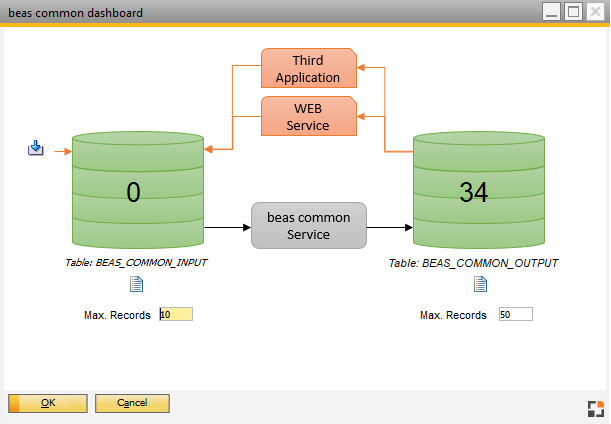This screenshot has width=611, height=424.
Task: Minimize the beas common dashboard window
Action: tap(551, 12)
